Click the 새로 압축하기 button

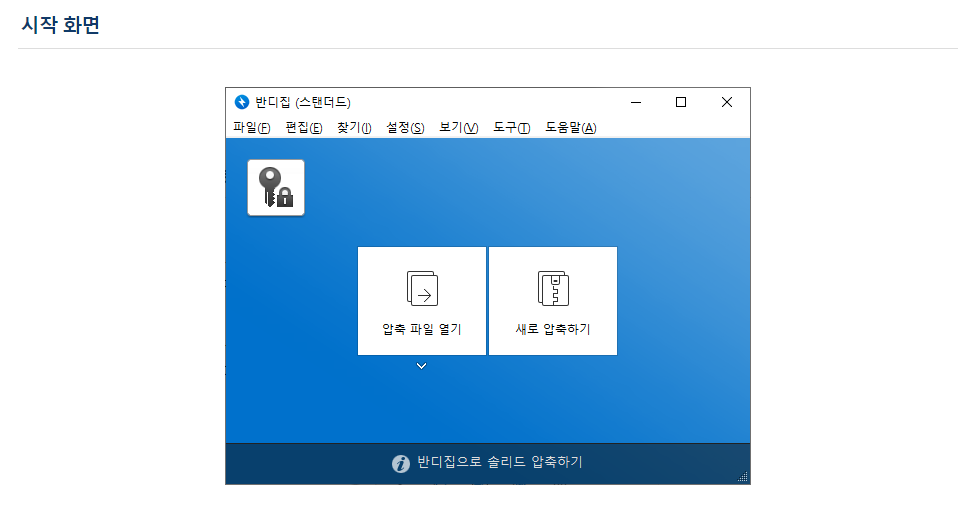coord(553,301)
